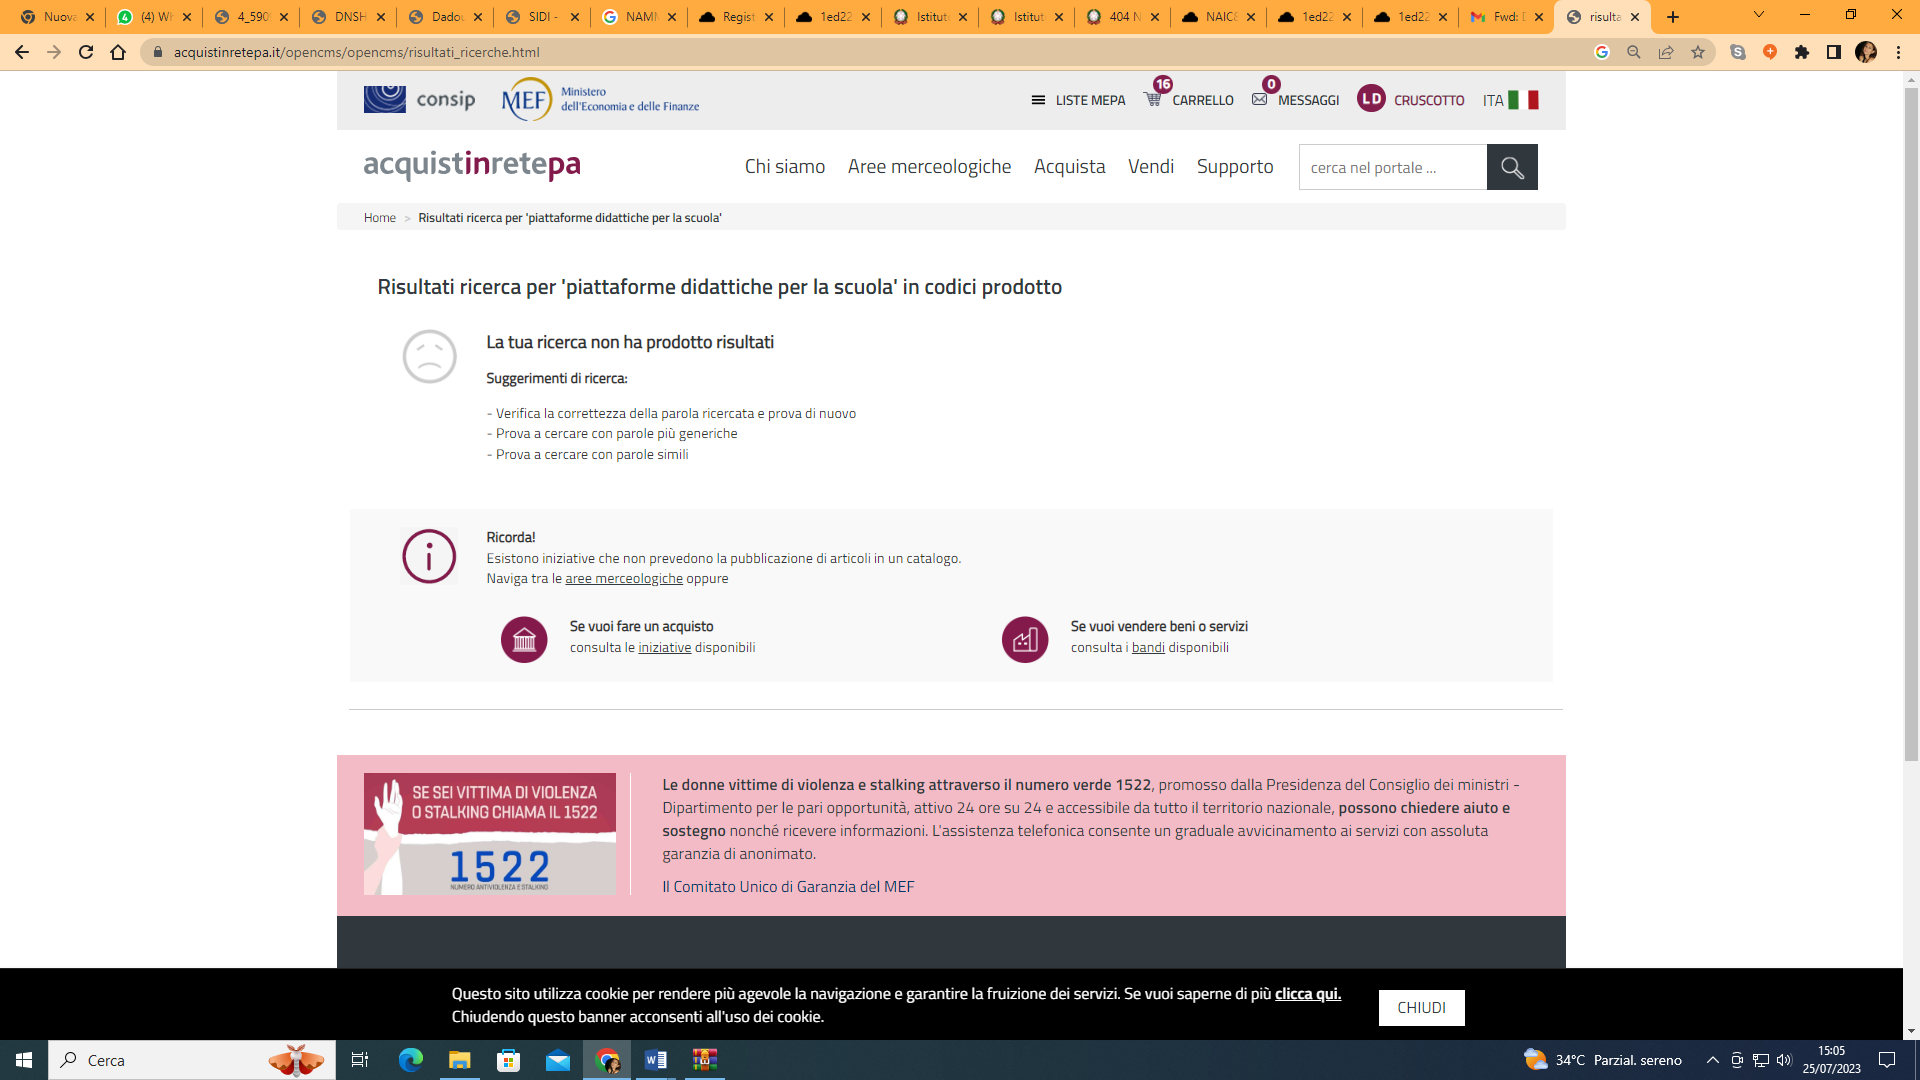The height and width of the screenshot is (1080, 1920).
Task: Focus the cerca nel portale field
Action: pyautogui.click(x=1392, y=168)
